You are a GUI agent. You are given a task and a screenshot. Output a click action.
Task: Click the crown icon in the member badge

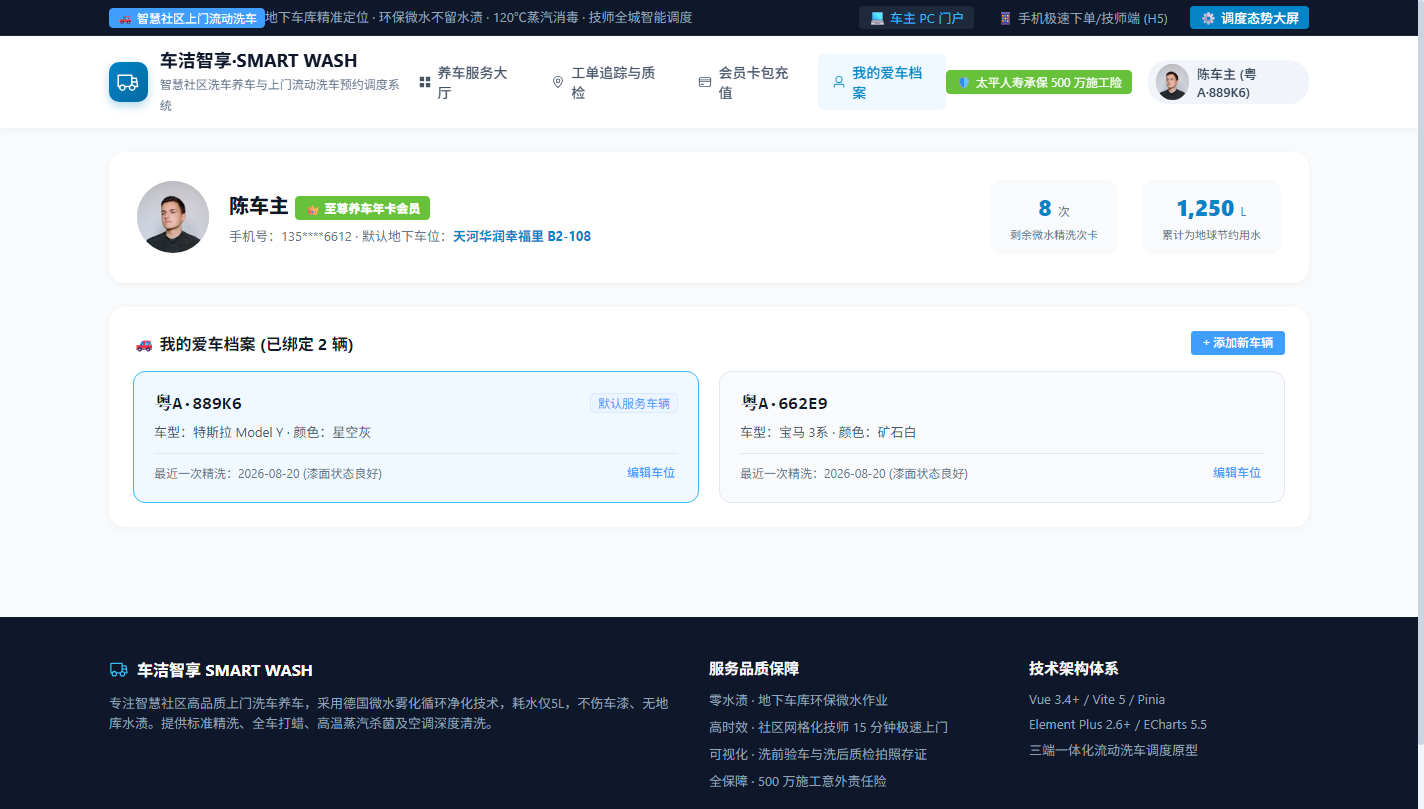[312, 208]
